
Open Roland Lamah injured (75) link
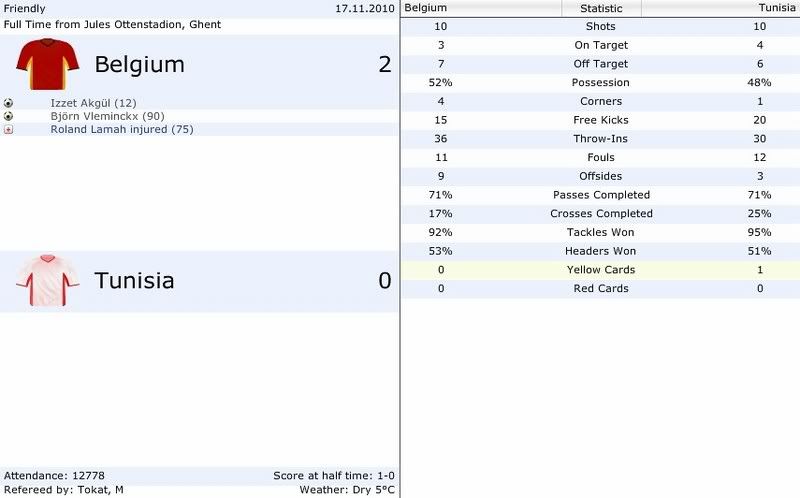pos(122,130)
